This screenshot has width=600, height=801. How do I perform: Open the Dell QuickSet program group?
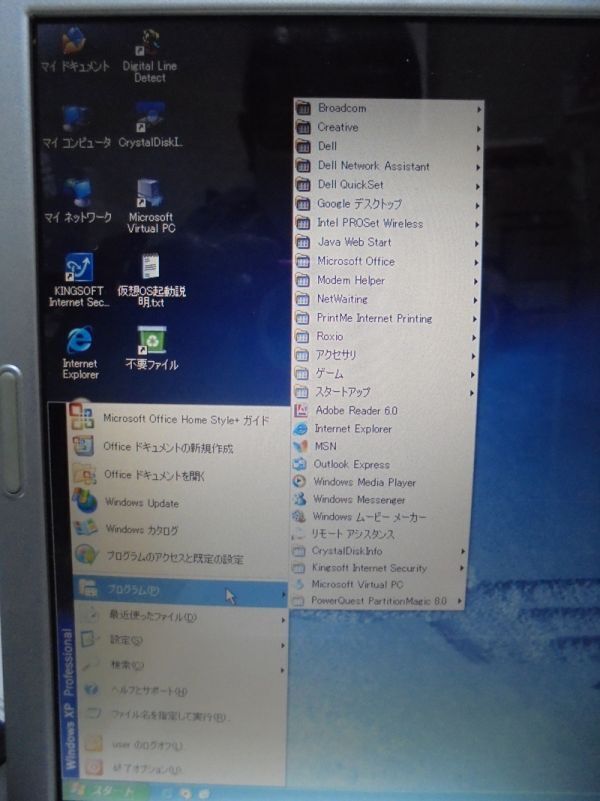389,185
